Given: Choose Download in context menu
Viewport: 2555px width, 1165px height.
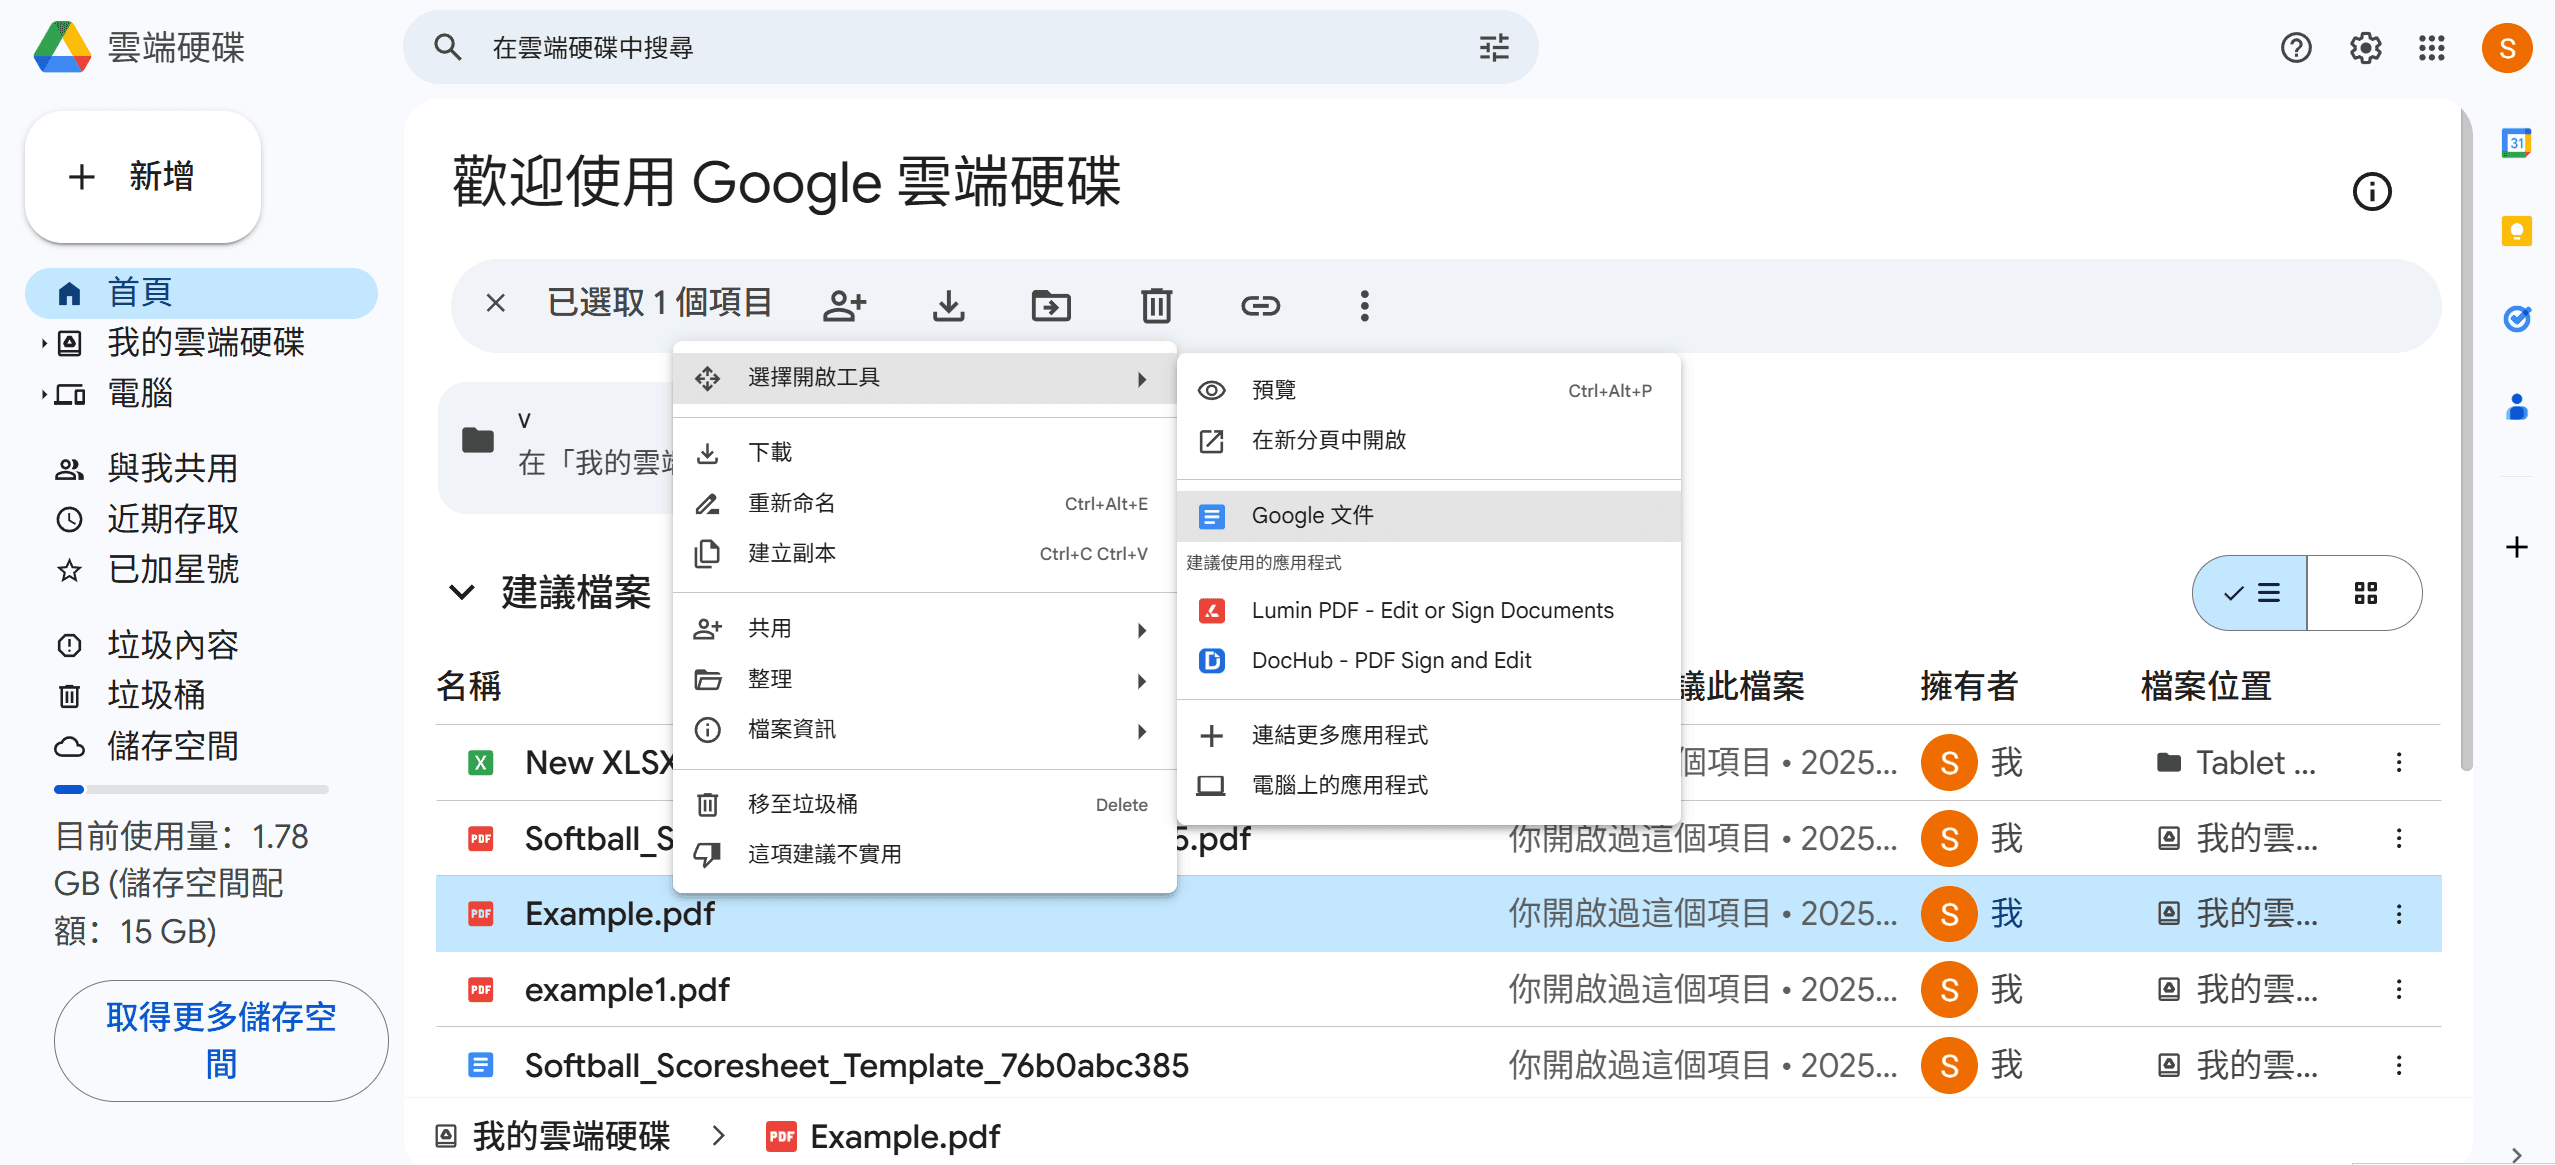Looking at the screenshot, I should click(924, 453).
